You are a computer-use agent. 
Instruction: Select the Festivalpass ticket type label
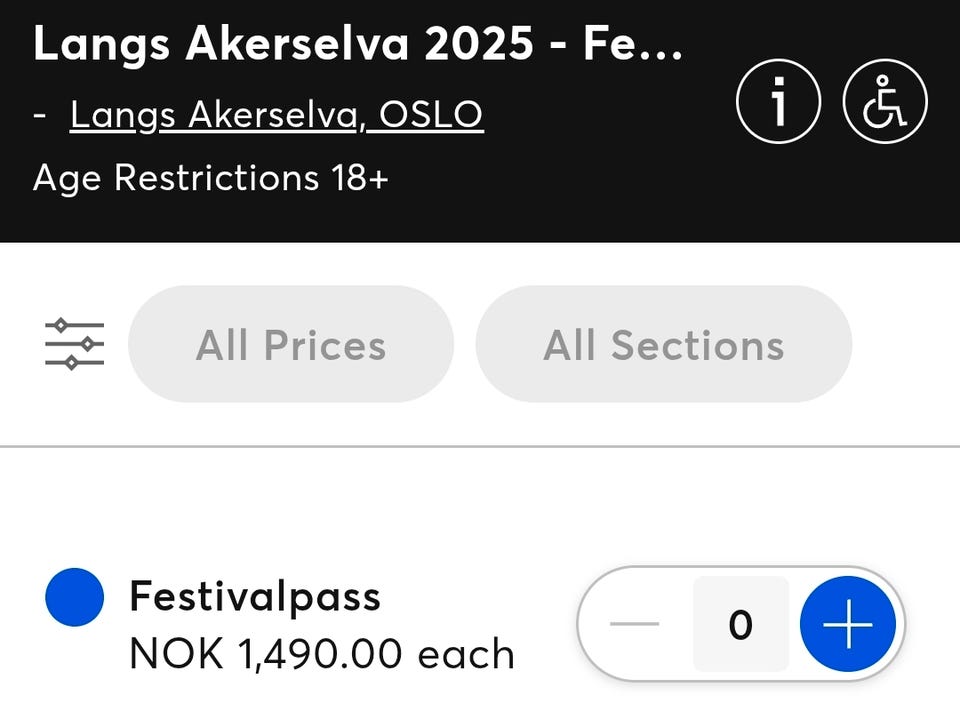click(255, 597)
